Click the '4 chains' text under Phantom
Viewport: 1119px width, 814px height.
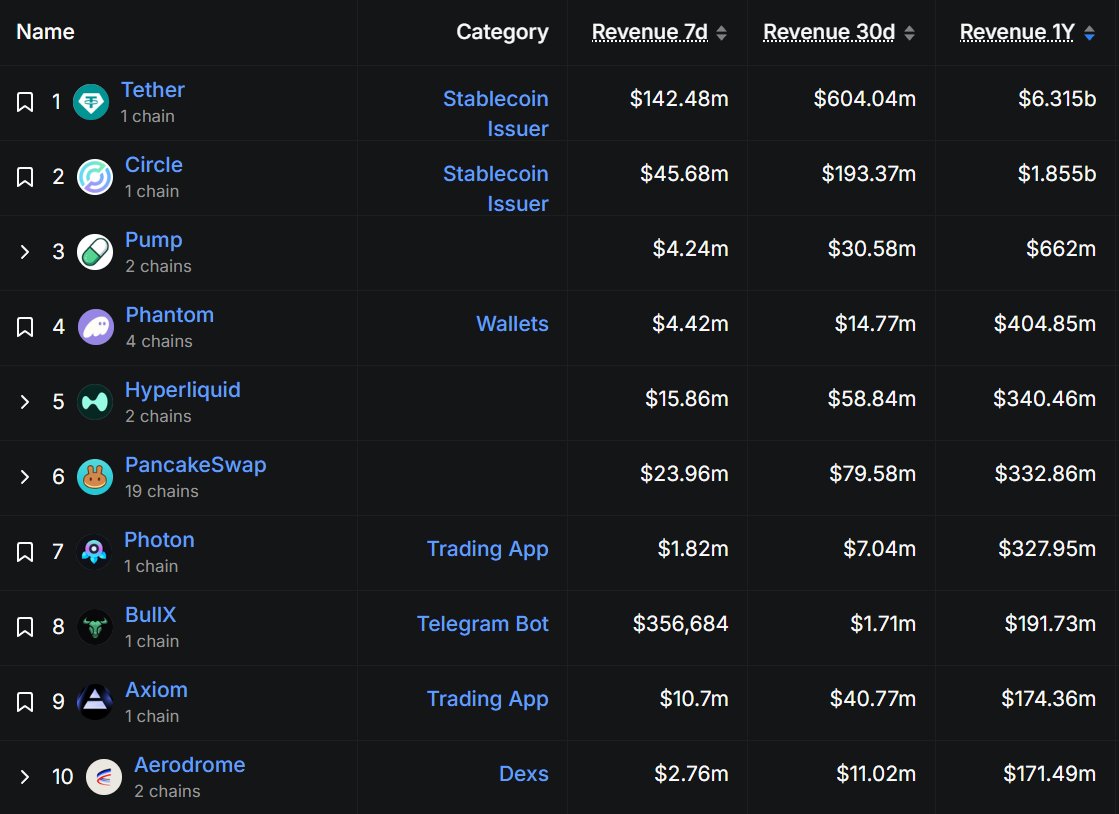click(x=159, y=342)
